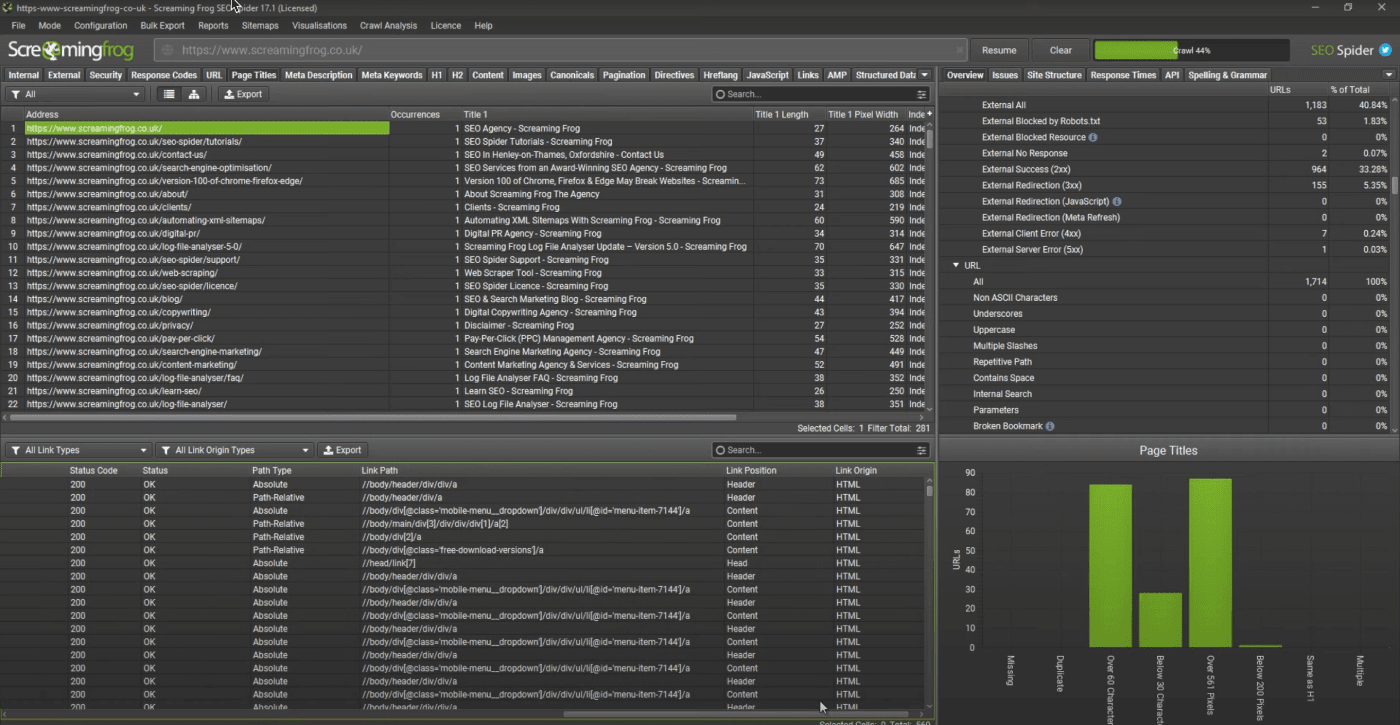Export the lower links table
Image resolution: width=1400 pixels, height=725 pixels.
coord(342,450)
